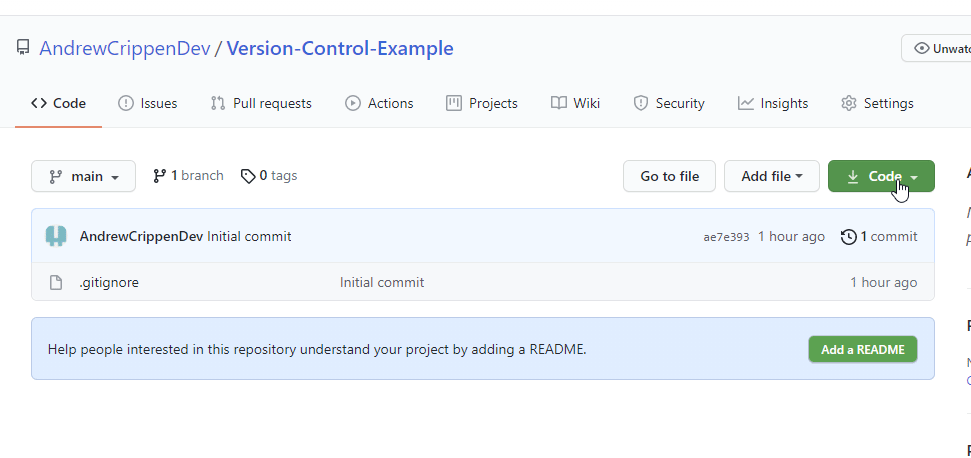Click the Pull requests merge icon
Image resolution: width=971 pixels, height=458 pixels.
[x=217, y=103]
